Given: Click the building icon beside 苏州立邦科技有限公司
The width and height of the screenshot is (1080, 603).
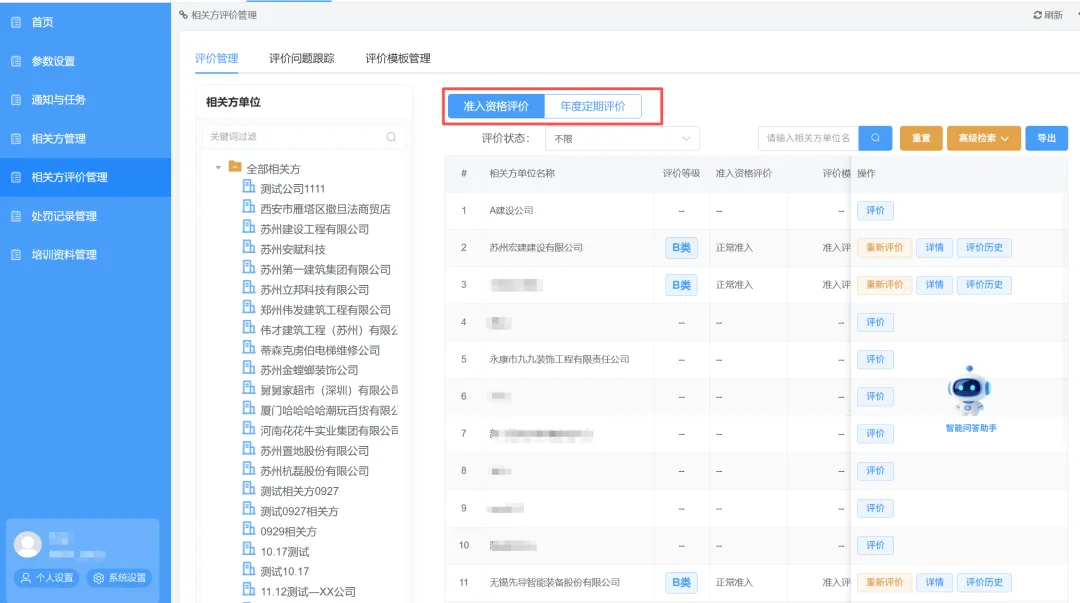Looking at the screenshot, I should (249, 287).
